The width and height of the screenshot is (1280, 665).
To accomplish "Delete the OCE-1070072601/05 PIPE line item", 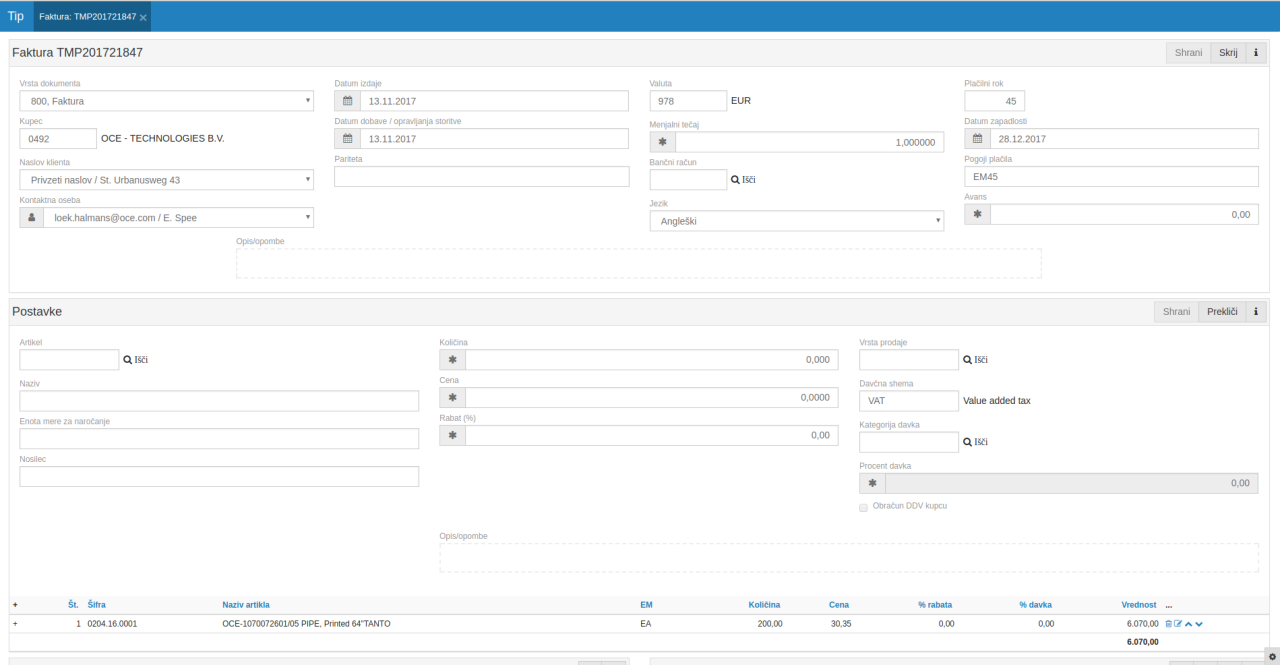I will tap(1168, 624).
